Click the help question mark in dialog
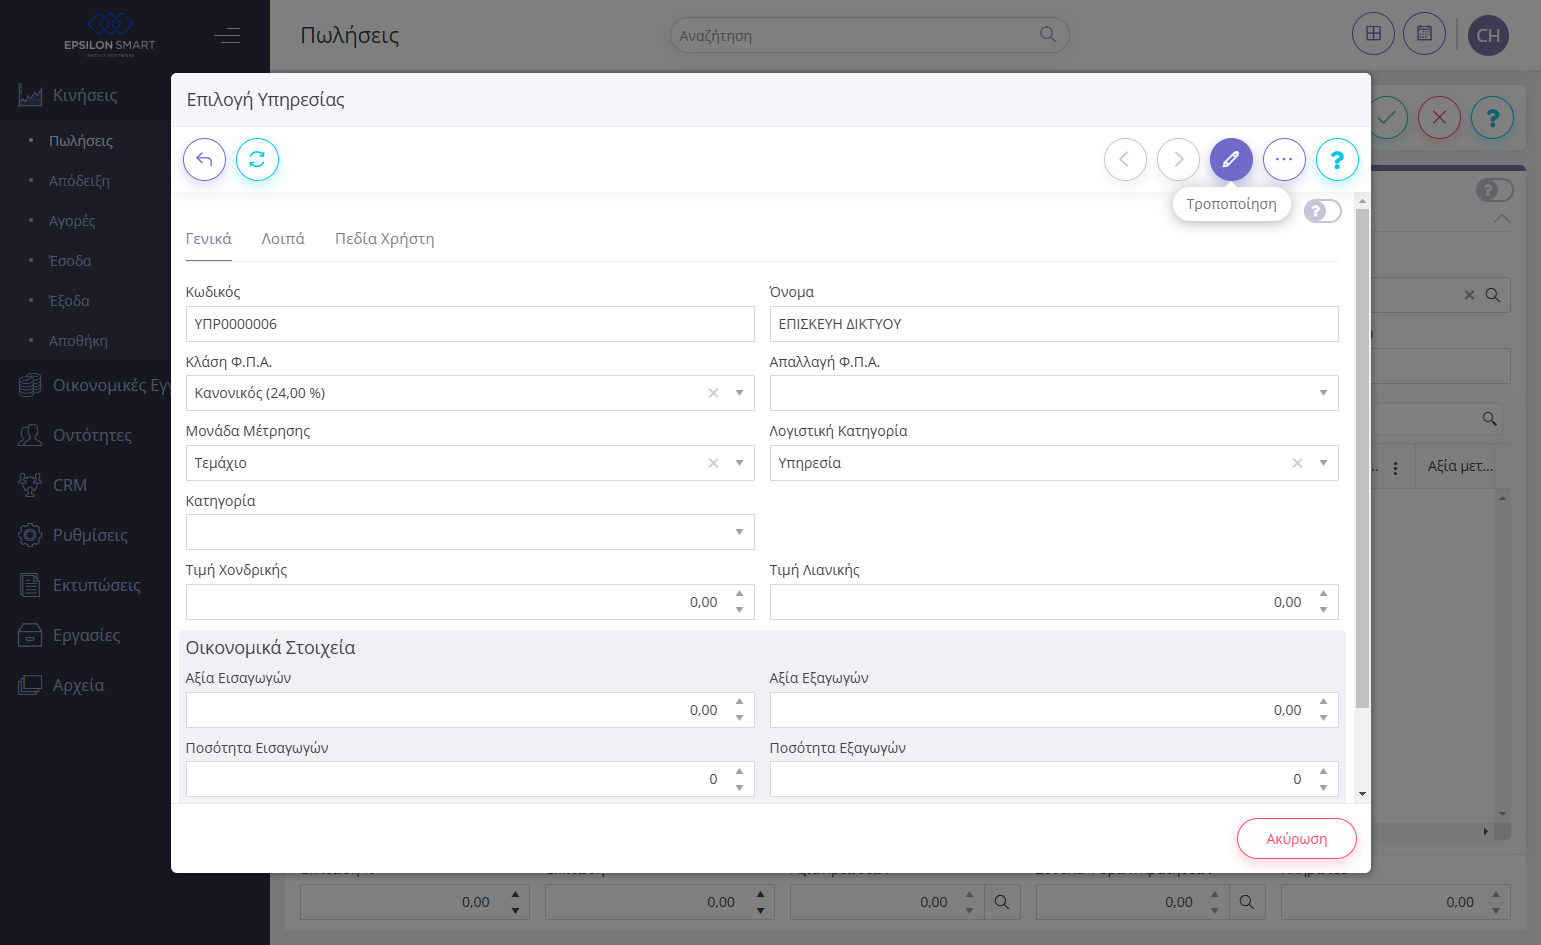Image resolution: width=1541 pixels, height=945 pixels. 1337,159
